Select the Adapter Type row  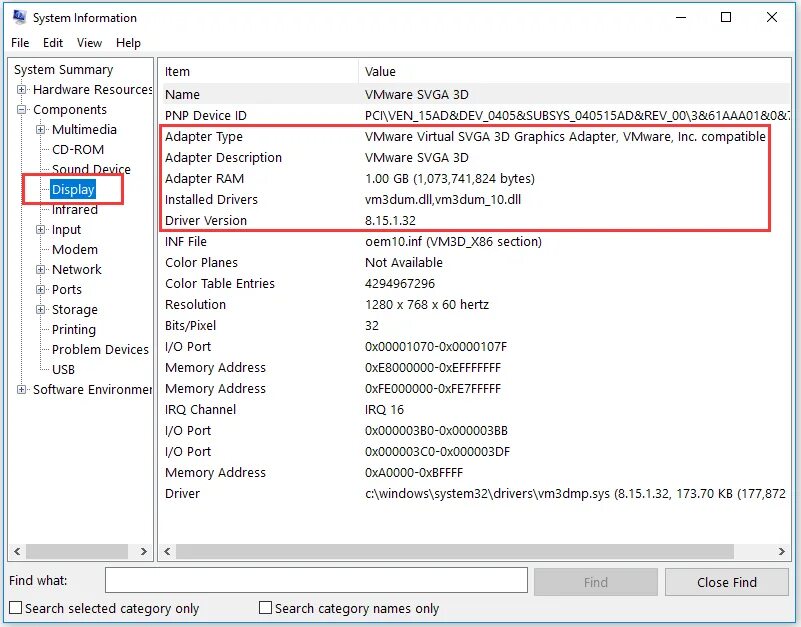(x=475, y=136)
